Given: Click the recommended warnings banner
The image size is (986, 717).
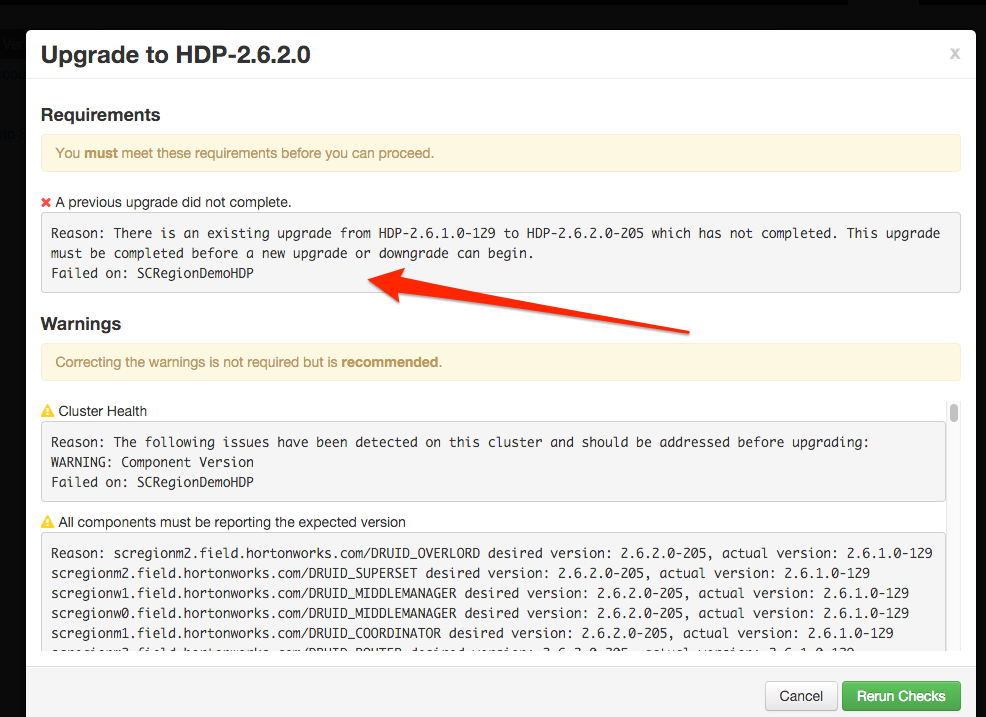Looking at the screenshot, I should 500,362.
